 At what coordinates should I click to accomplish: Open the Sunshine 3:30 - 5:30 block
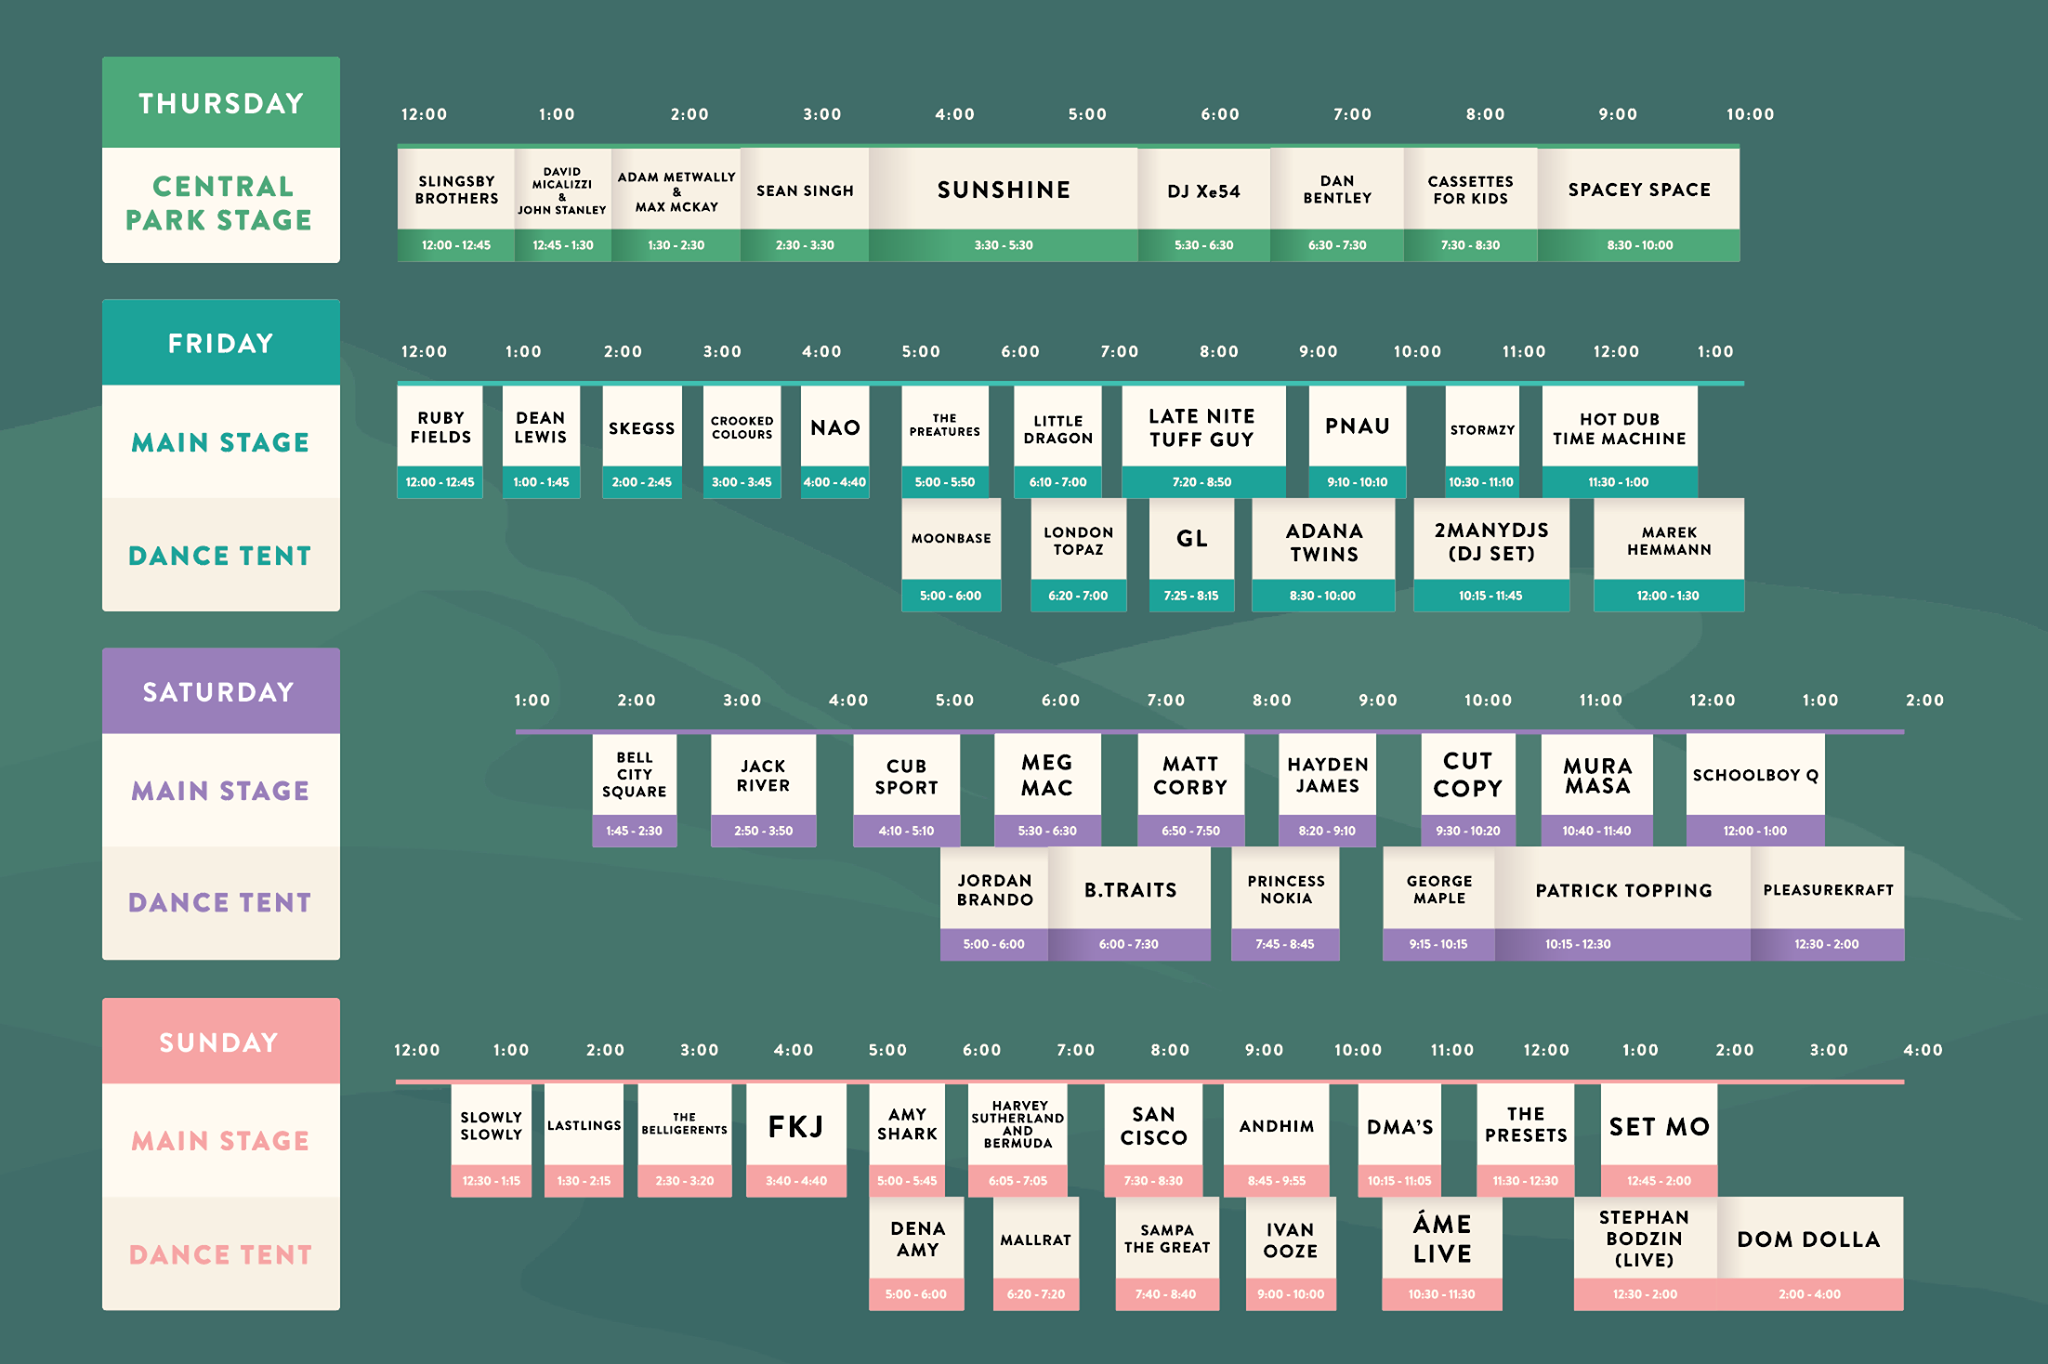1003,205
